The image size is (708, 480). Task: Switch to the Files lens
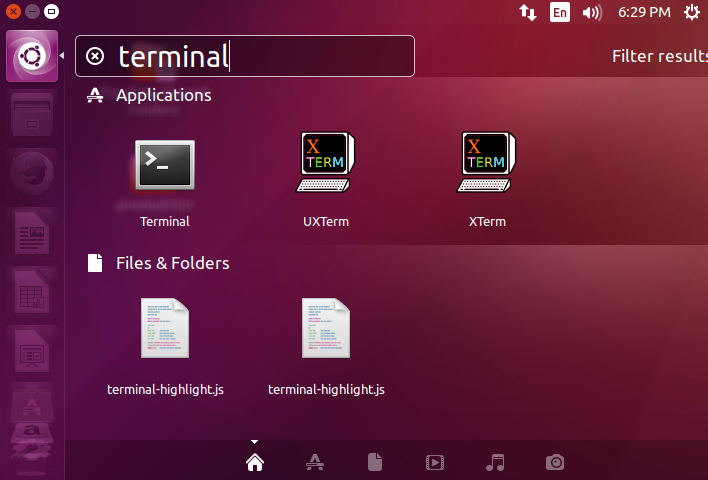[375, 462]
